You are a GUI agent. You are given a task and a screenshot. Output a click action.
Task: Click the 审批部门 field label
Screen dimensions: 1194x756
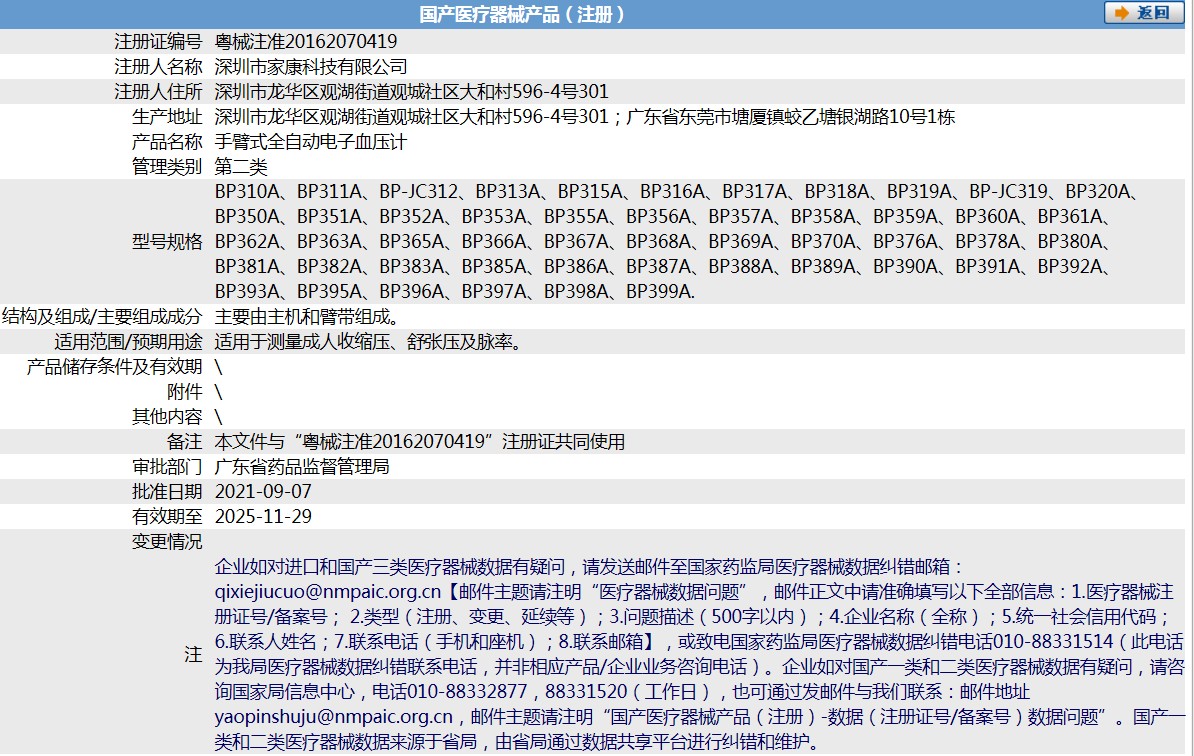click(x=167, y=467)
